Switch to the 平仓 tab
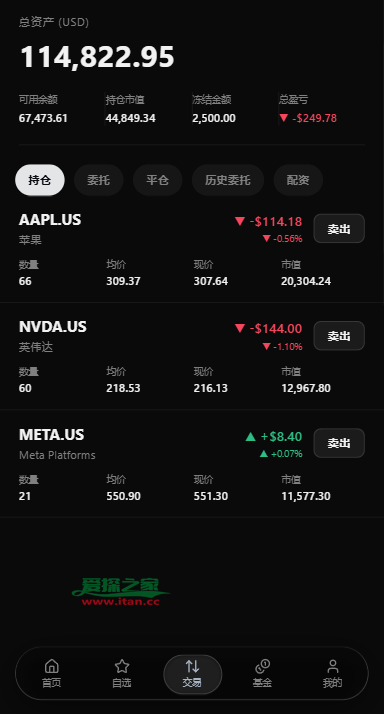Image resolution: width=384 pixels, height=714 pixels. click(x=158, y=180)
